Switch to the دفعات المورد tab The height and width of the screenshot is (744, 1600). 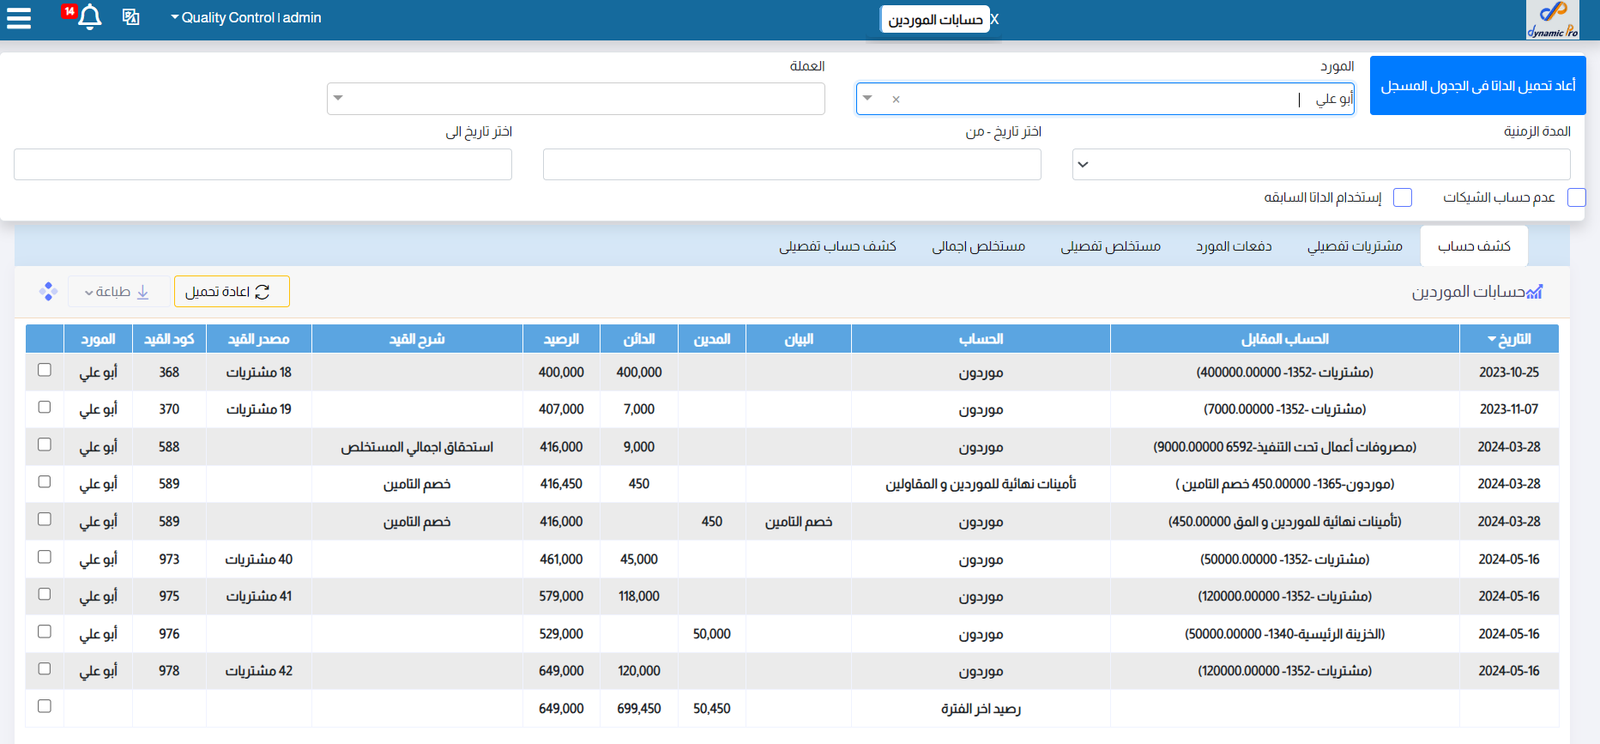click(1233, 246)
